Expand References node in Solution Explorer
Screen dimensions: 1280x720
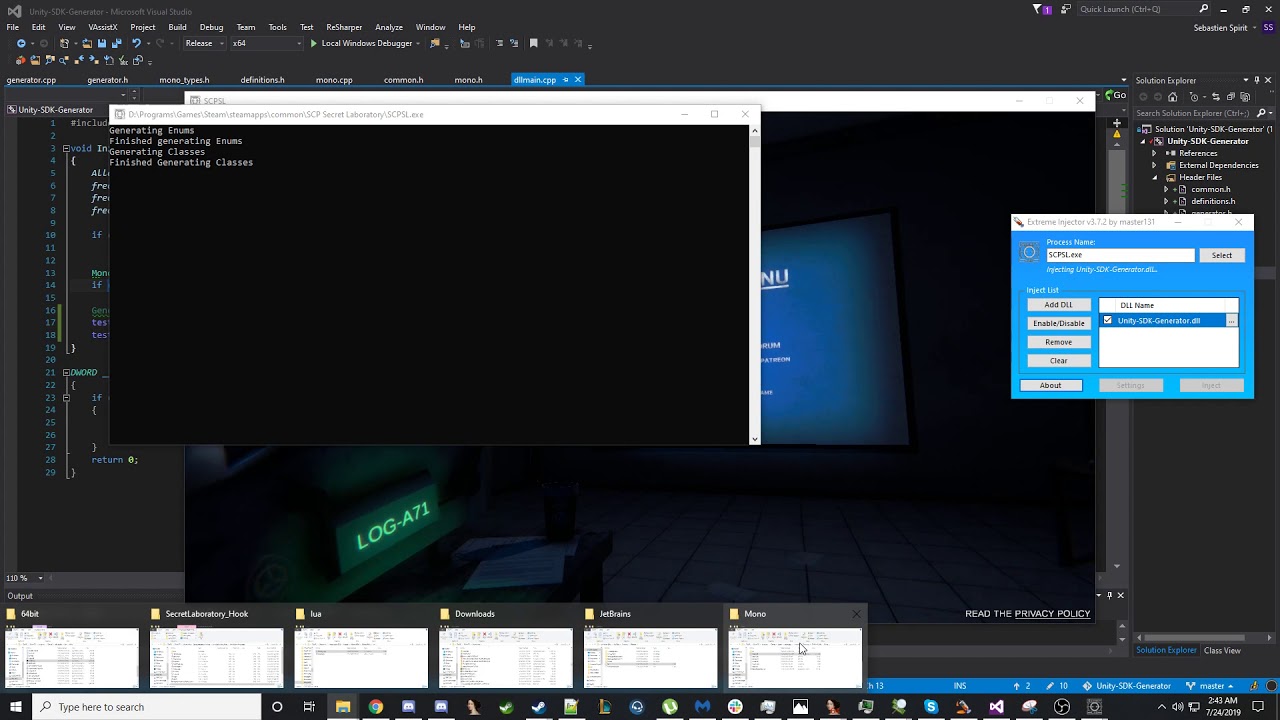[1154, 153]
